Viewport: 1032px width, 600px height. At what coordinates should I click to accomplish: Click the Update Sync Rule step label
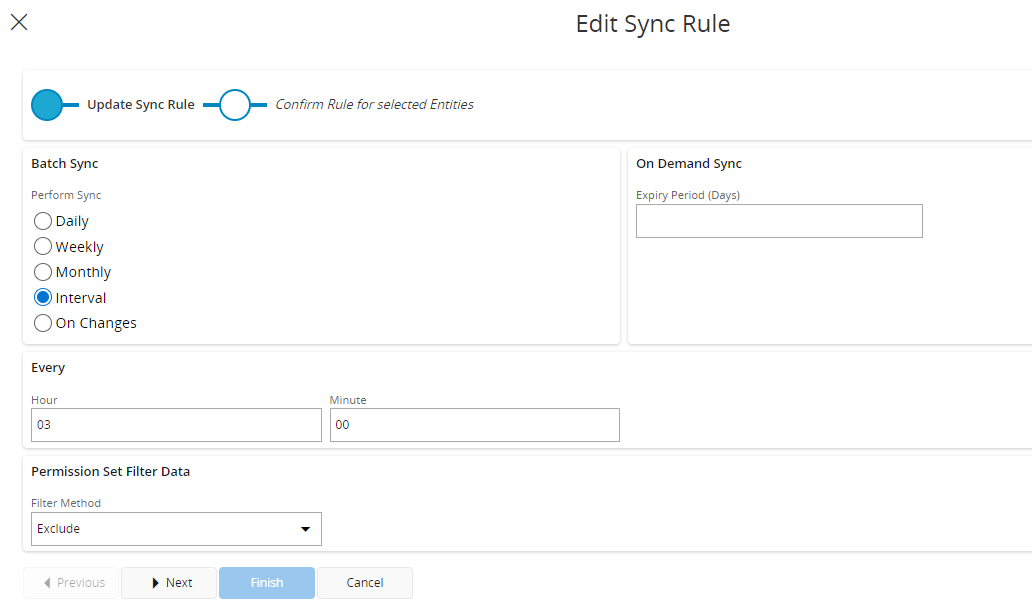140,105
